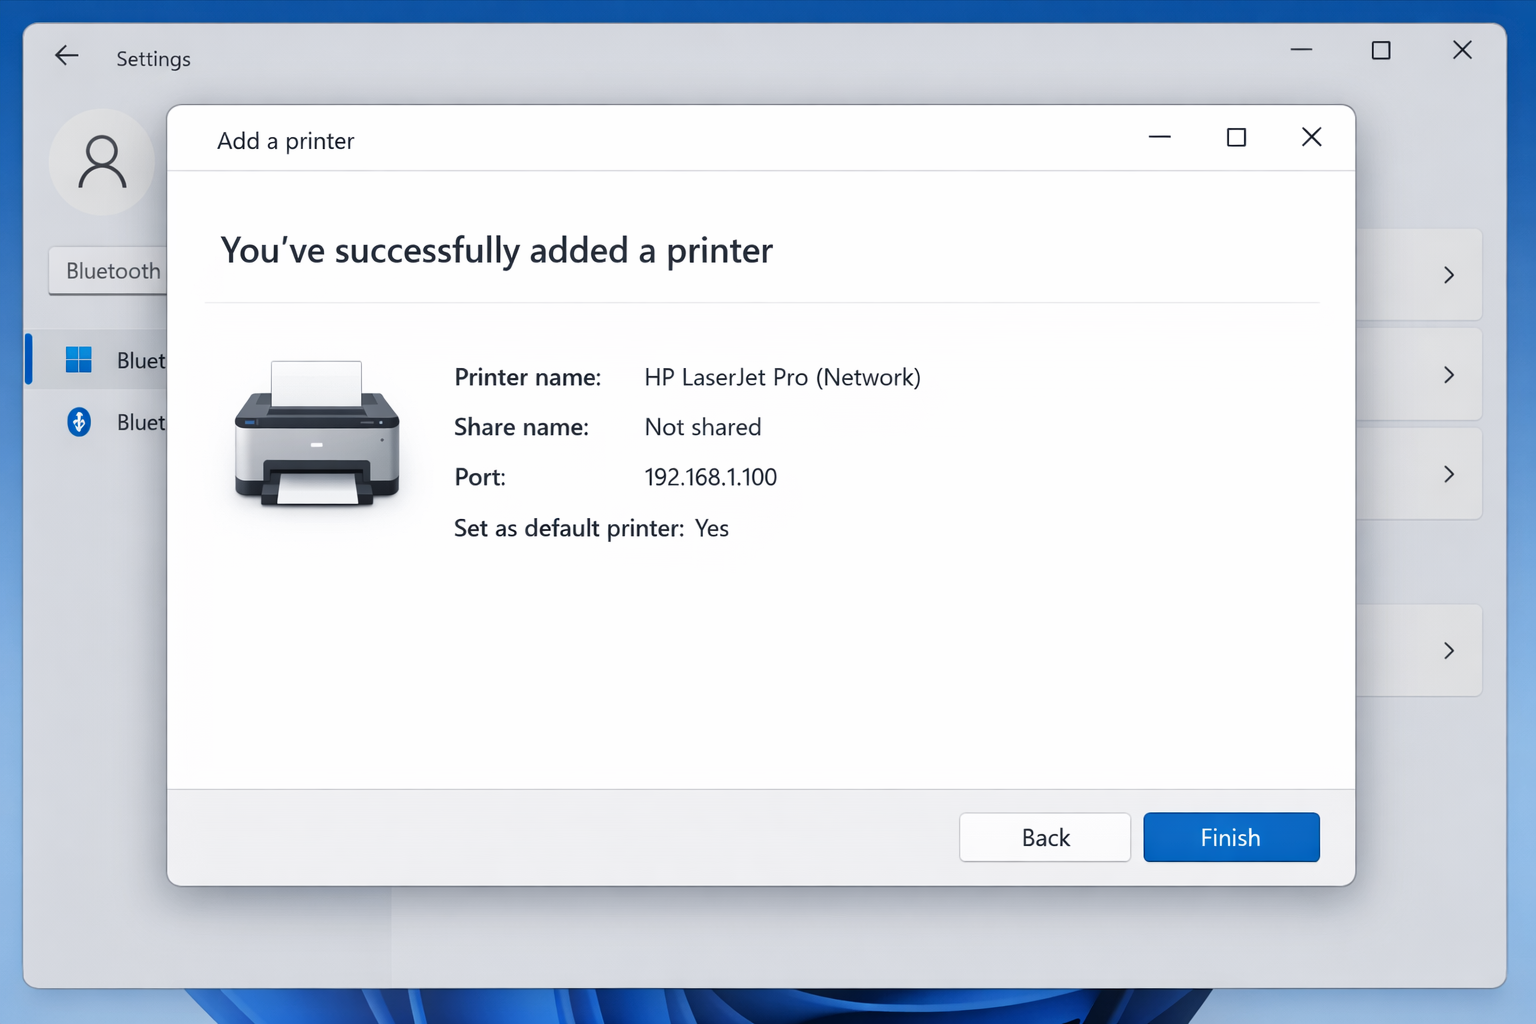Click the Add a printer dialog title
Screen dimensions: 1536x1024
tap(285, 140)
